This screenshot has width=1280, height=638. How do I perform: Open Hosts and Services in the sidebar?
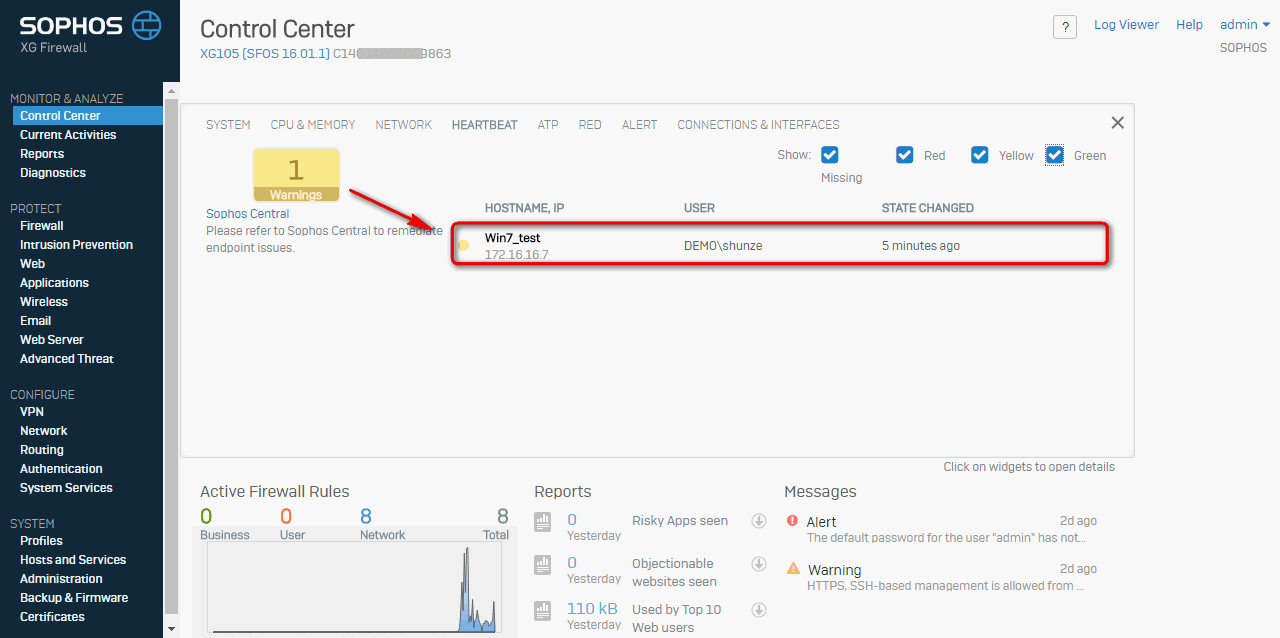click(x=73, y=560)
